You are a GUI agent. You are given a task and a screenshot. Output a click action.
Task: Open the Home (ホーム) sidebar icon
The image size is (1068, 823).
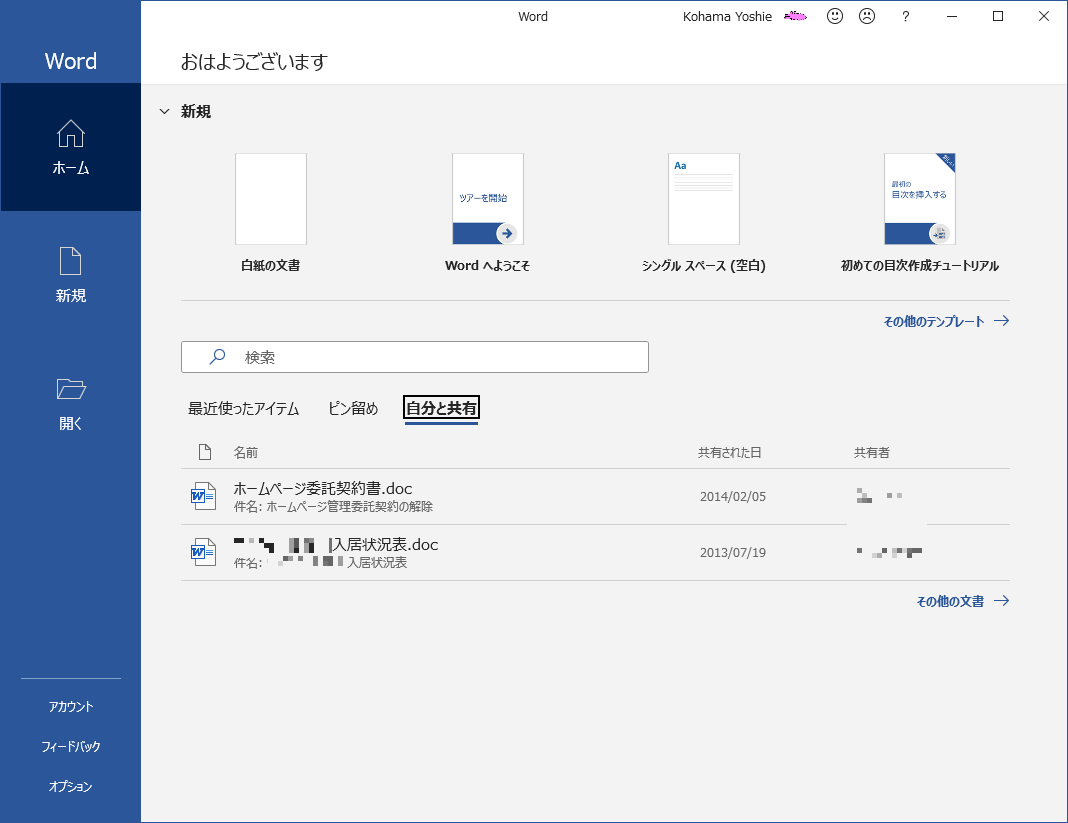(x=71, y=134)
